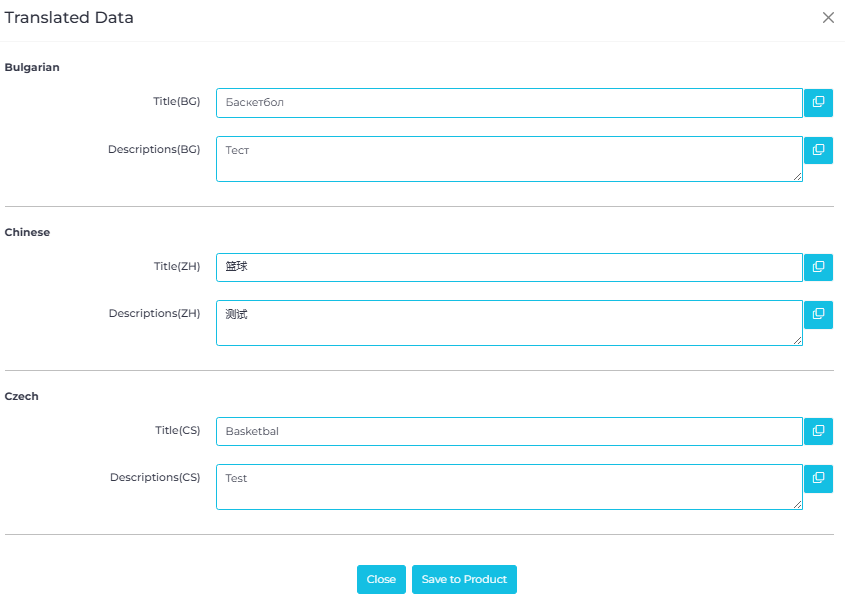Copy the Descriptions(CS) text
The width and height of the screenshot is (845, 598).
pos(818,478)
